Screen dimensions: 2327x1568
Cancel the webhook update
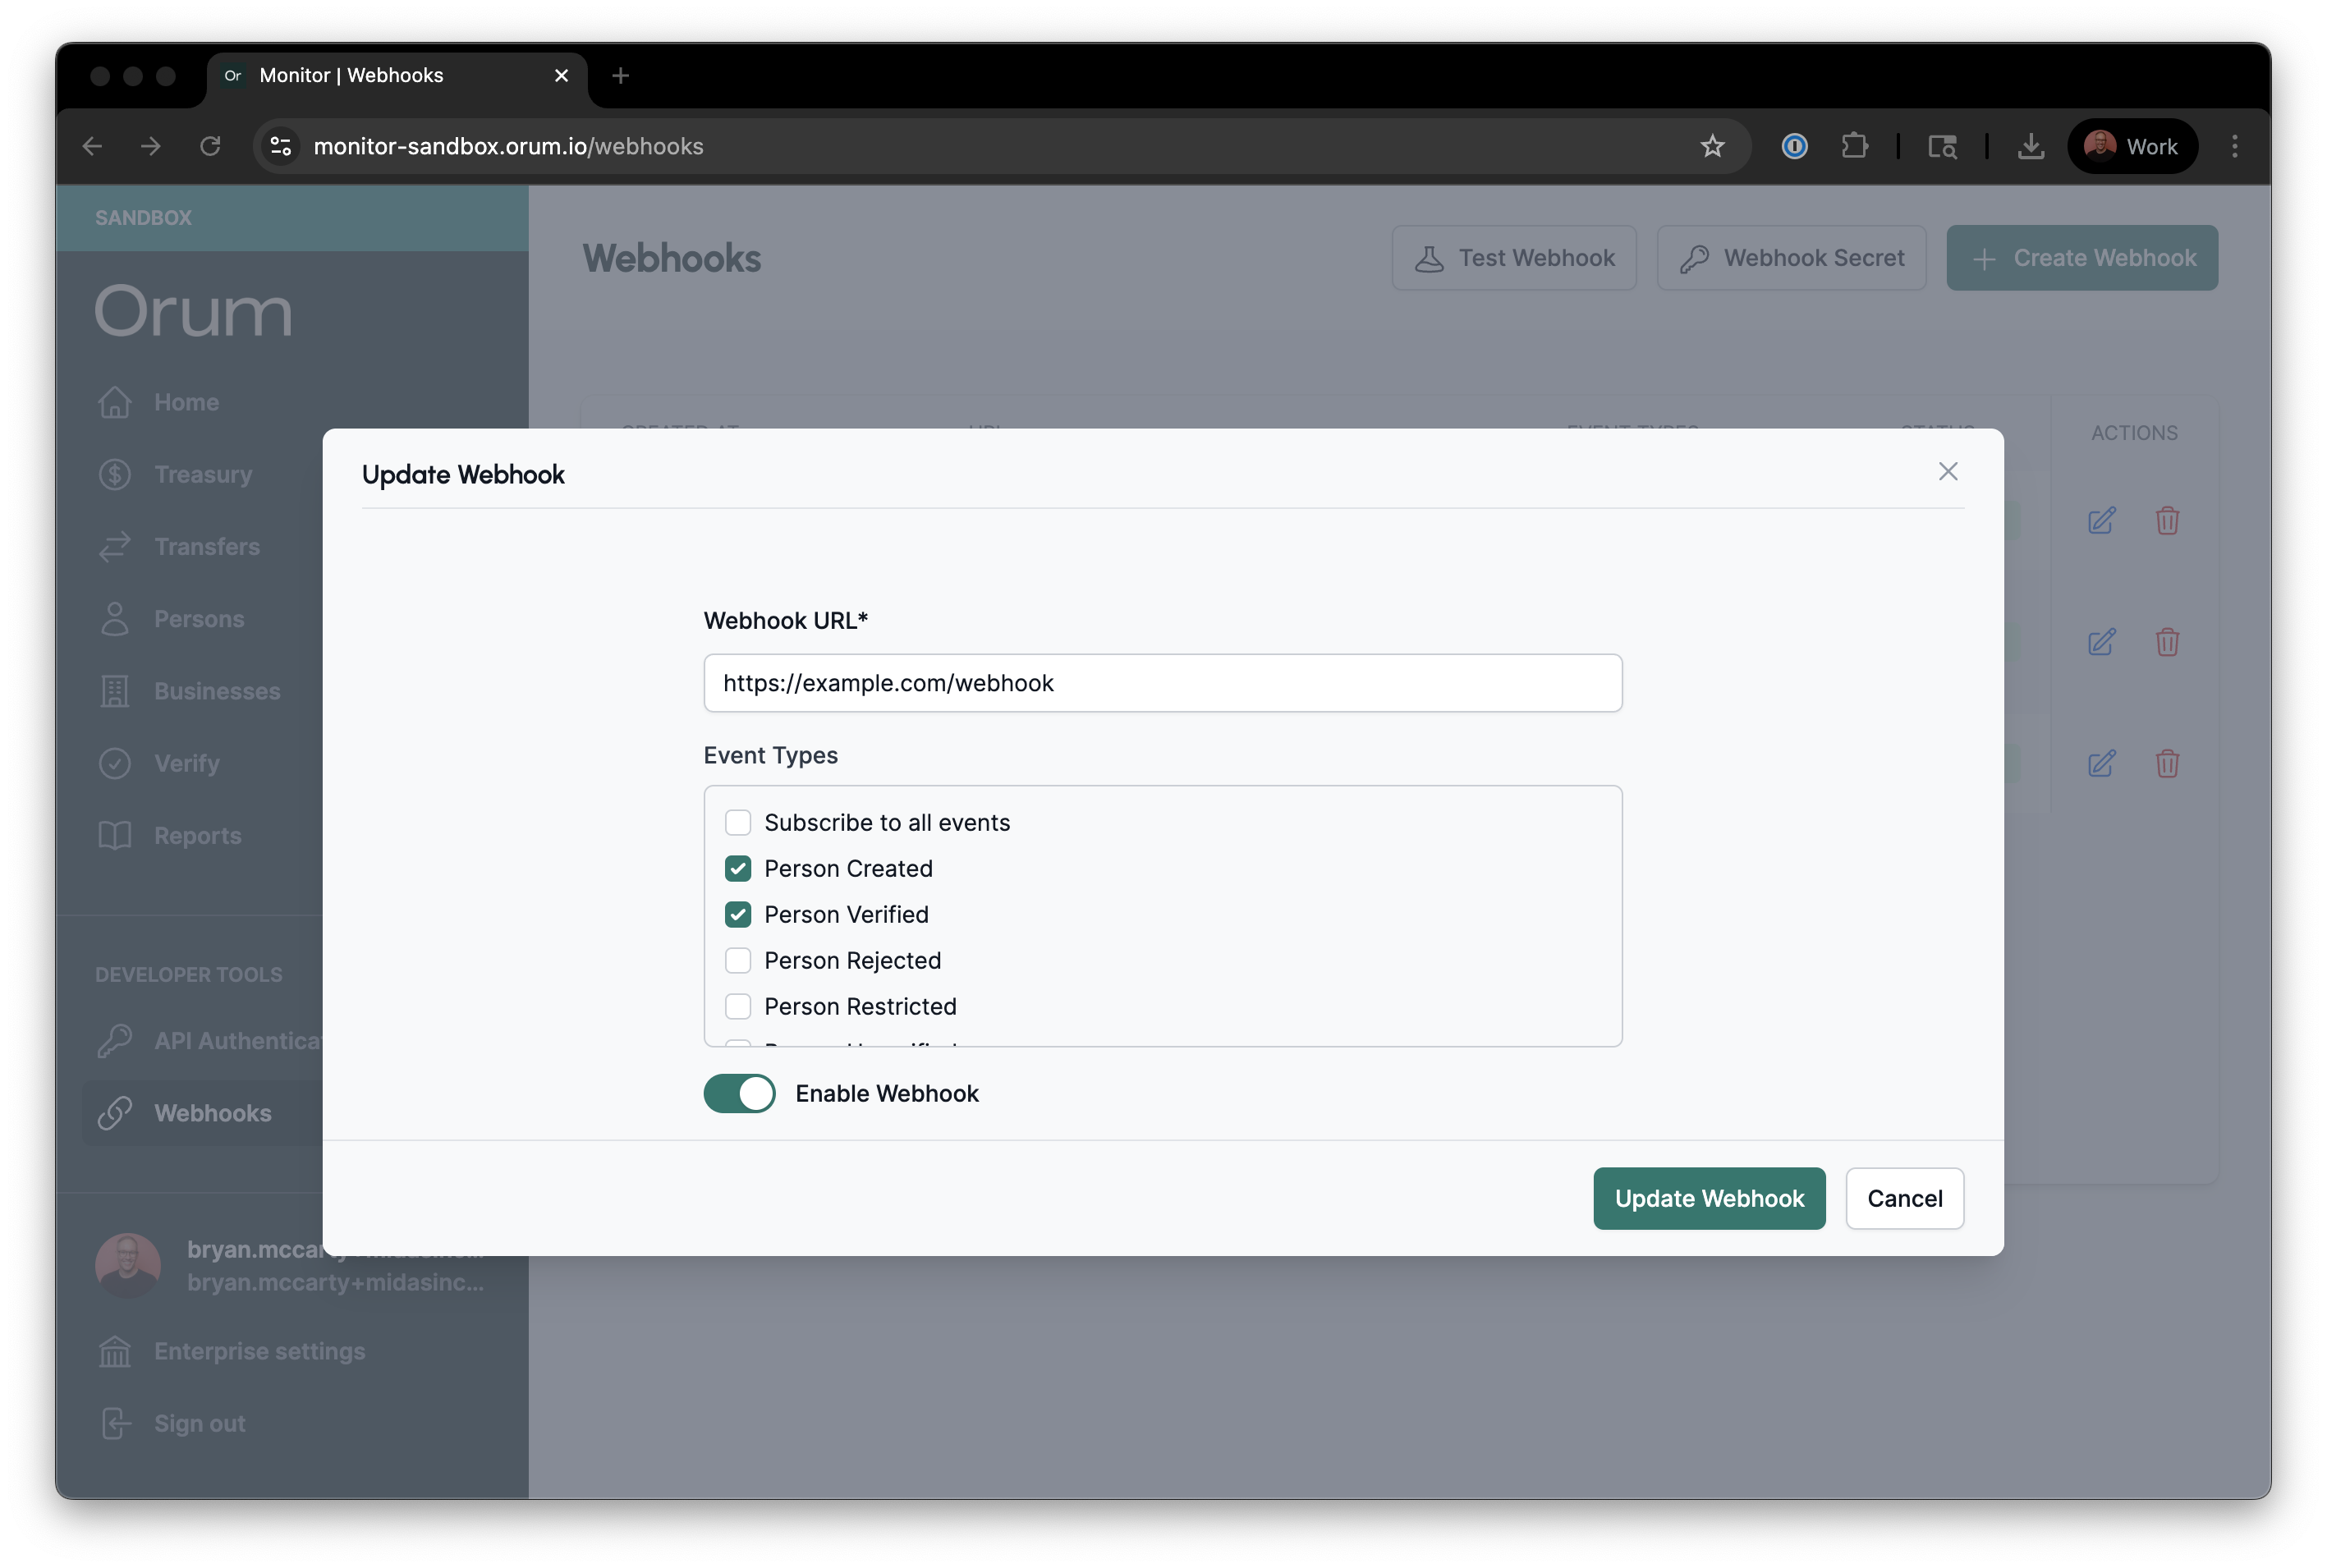pos(1904,1198)
